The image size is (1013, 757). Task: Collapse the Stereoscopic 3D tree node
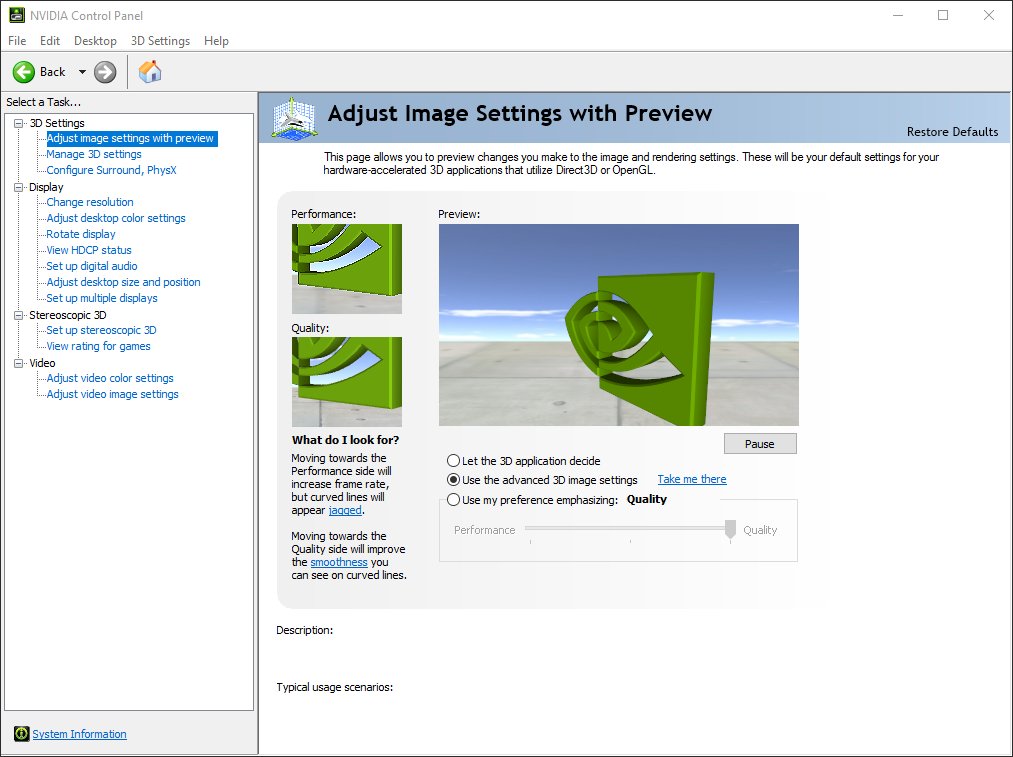coord(19,315)
